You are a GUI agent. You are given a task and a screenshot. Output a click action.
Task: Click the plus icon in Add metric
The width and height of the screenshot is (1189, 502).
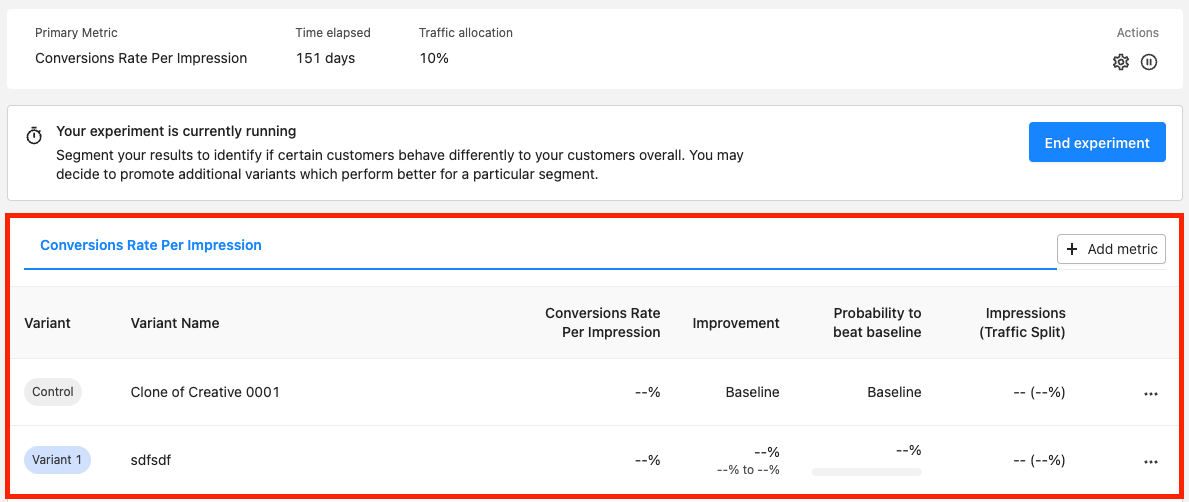(1072, 249)
